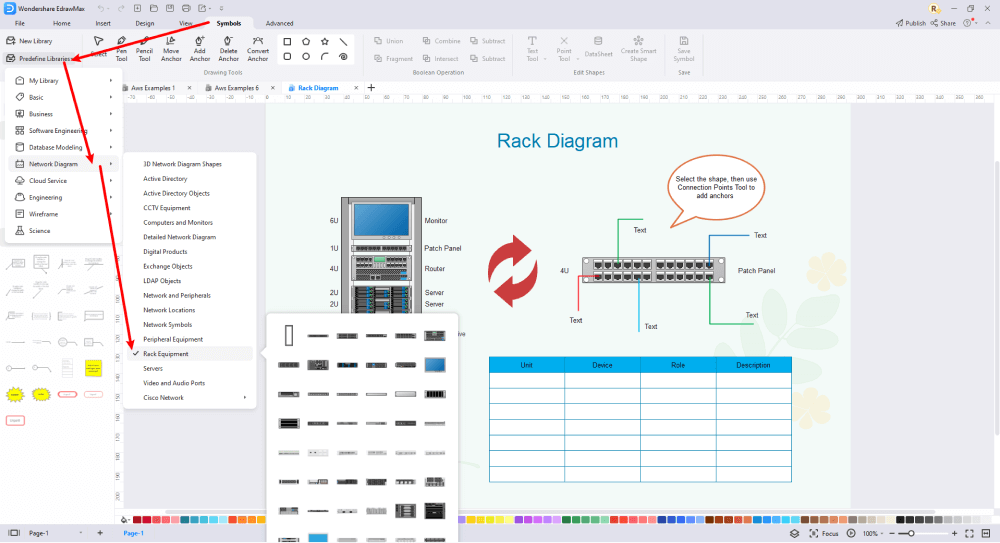Toggle Focus mode
Image resolution: width=1000 pixels, height=543 pixels.
pyautogui.click(x=823, y=533)
